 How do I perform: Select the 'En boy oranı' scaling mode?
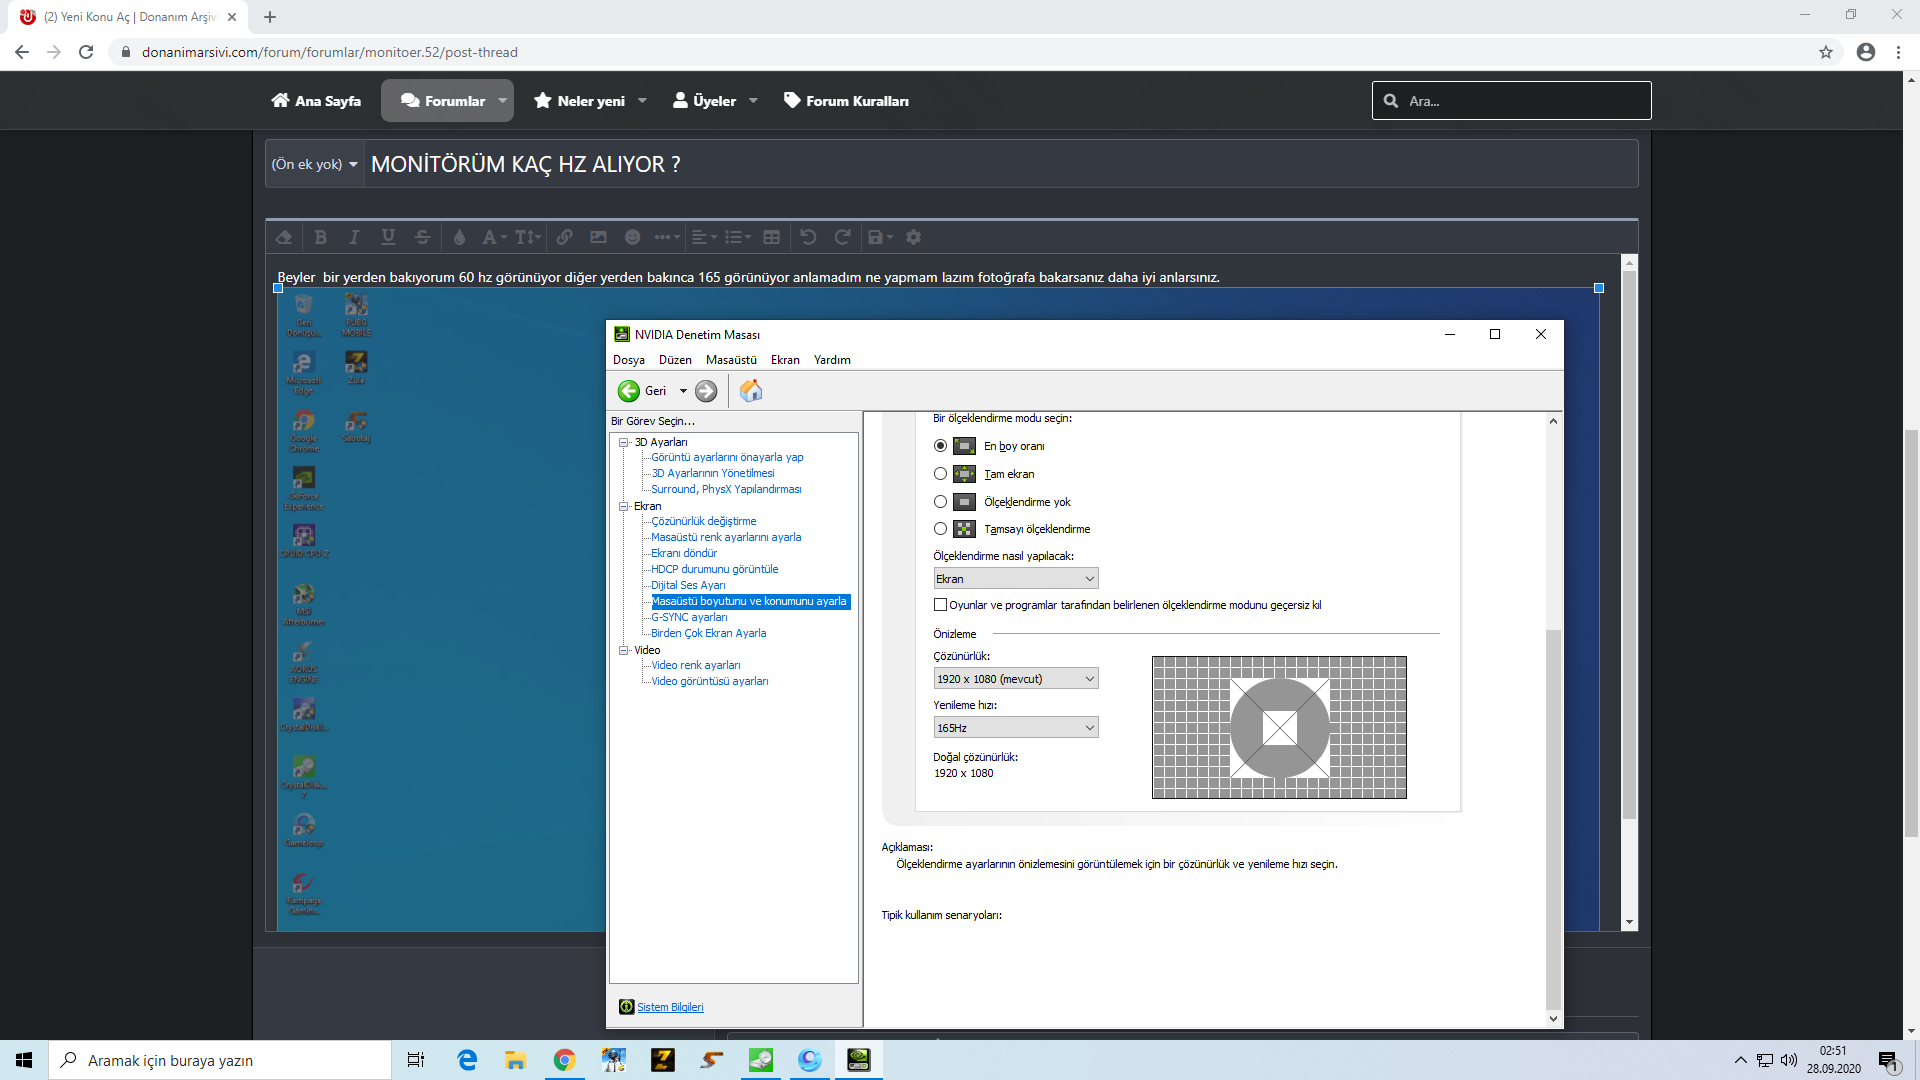coord(940,446)
